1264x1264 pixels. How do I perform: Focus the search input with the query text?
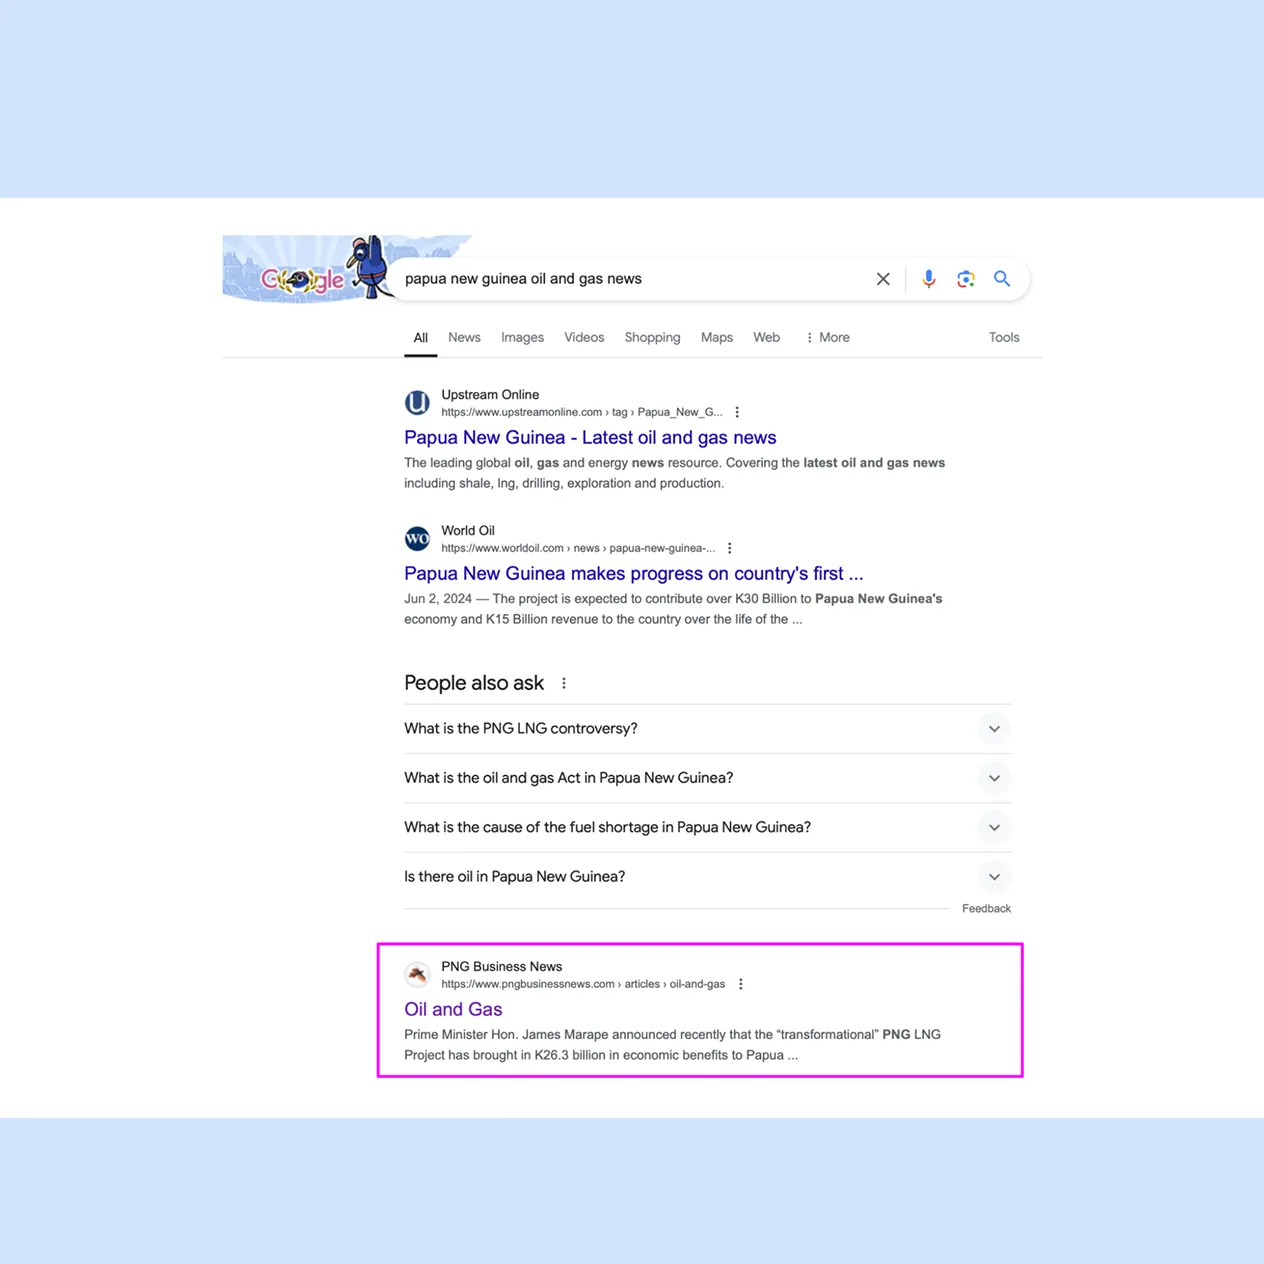[630, 279]
